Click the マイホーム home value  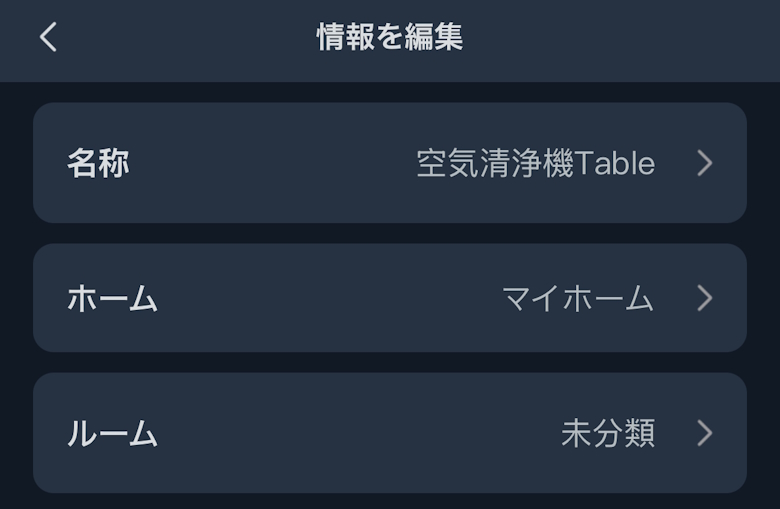[578, 298]
